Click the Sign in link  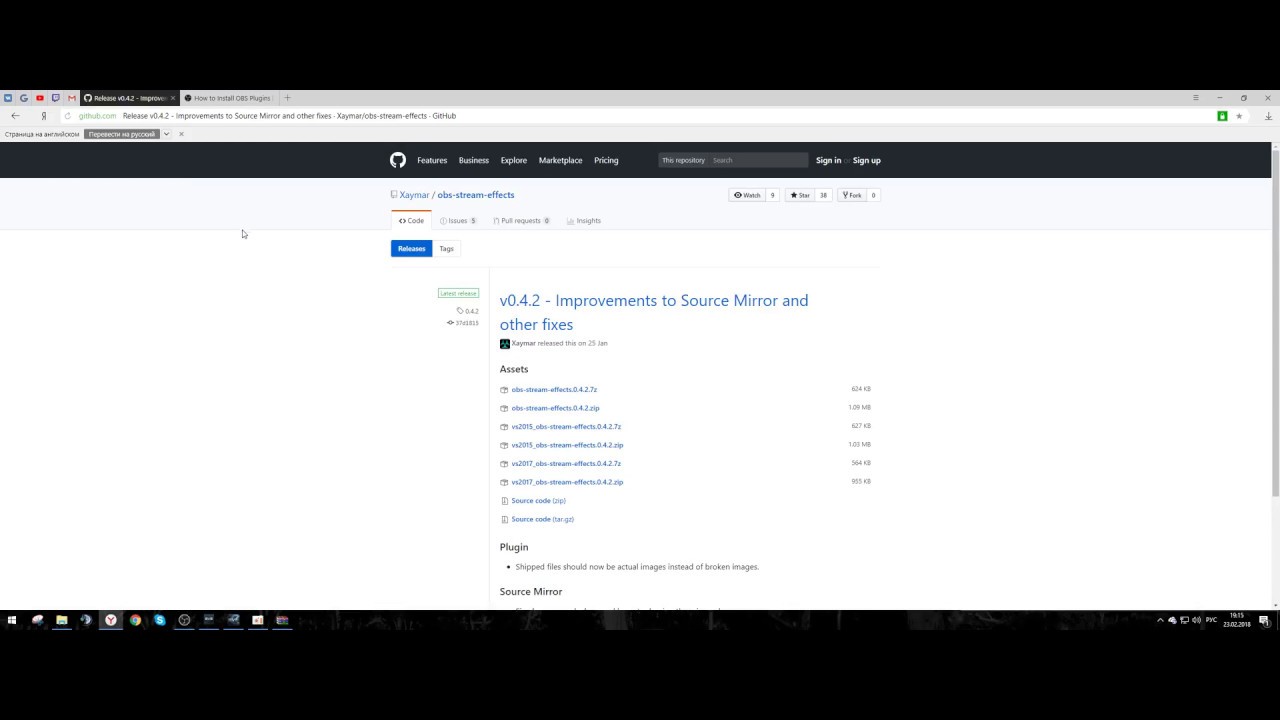[828, 160]
